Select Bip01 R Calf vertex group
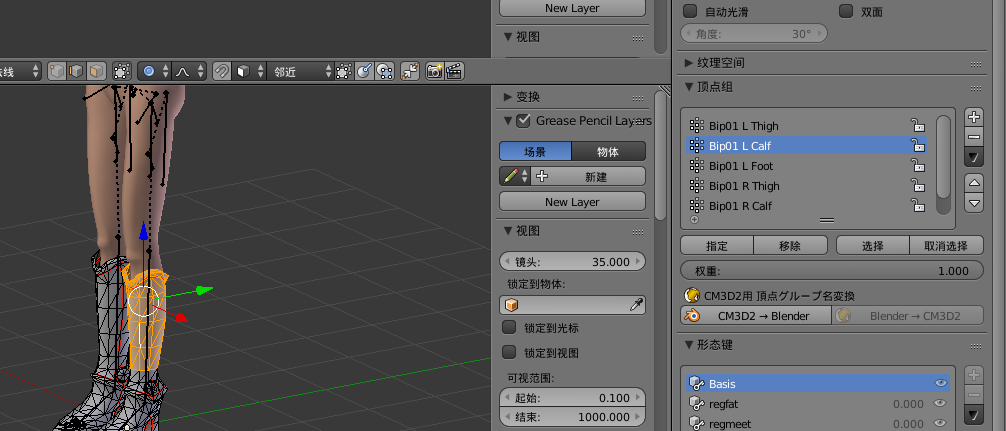This screenshot has height=431, width=1006. click(806, 206)
